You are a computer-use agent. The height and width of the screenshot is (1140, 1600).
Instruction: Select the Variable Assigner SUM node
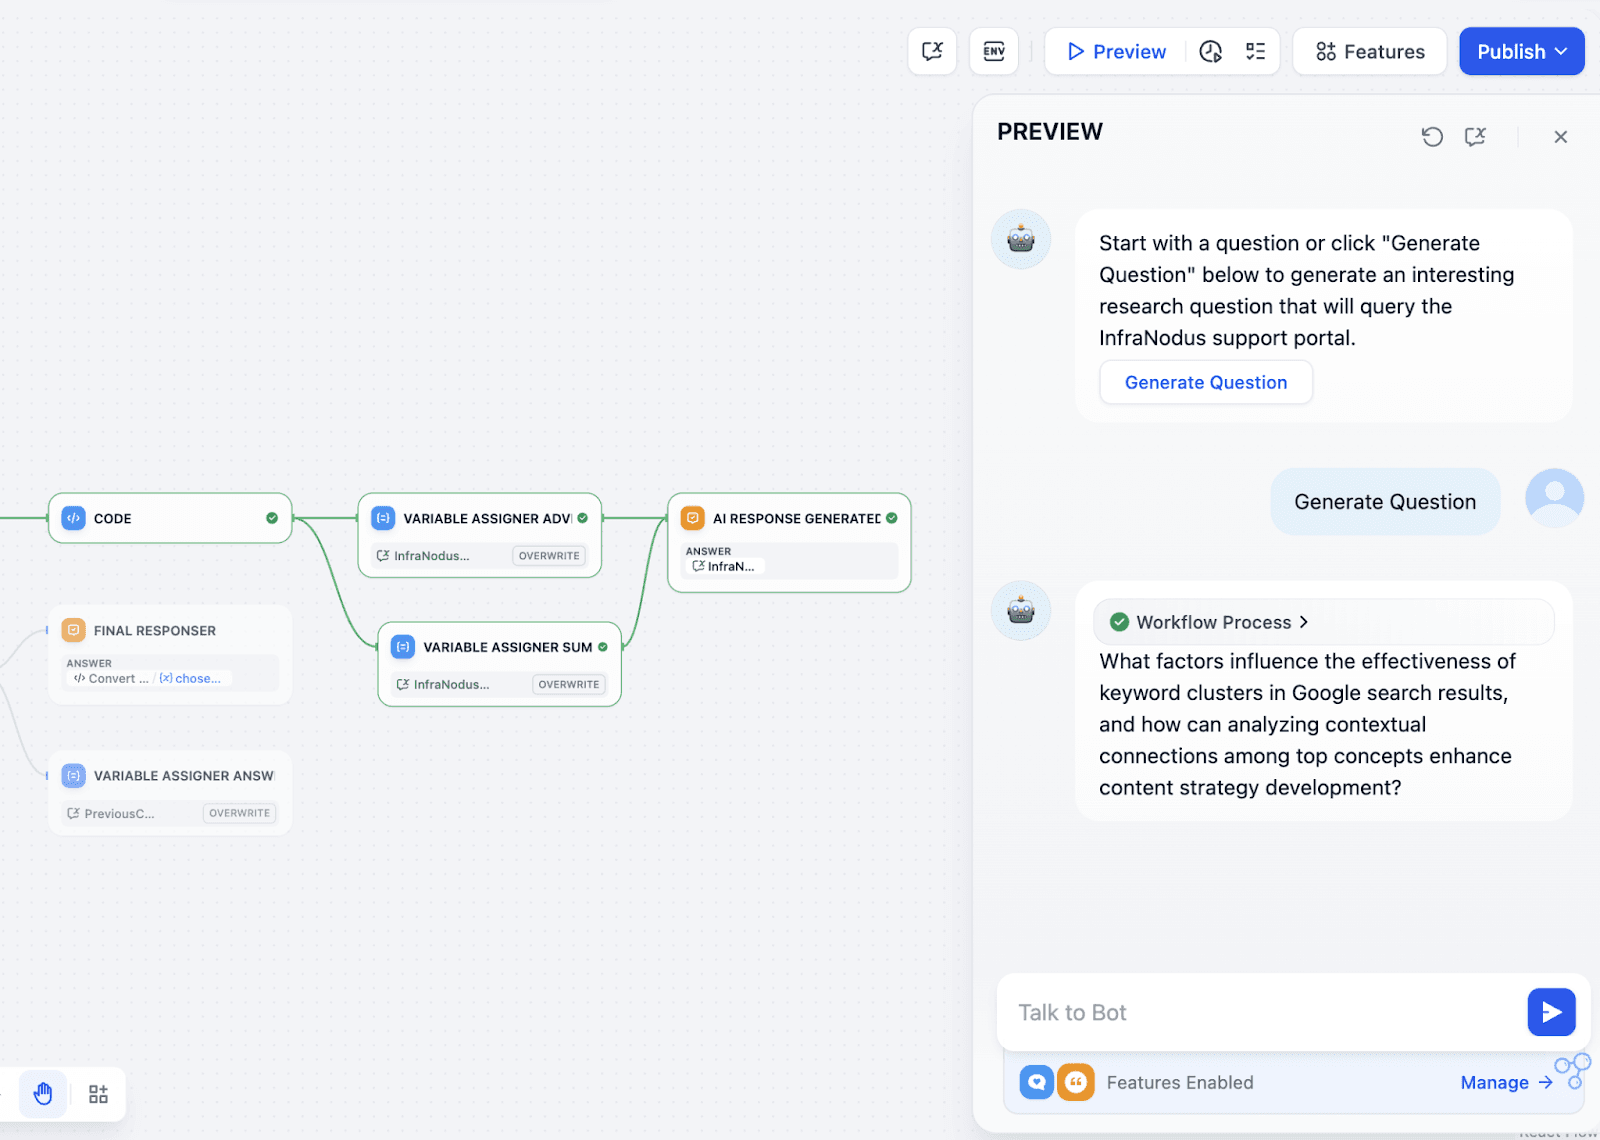coord(498,647)
